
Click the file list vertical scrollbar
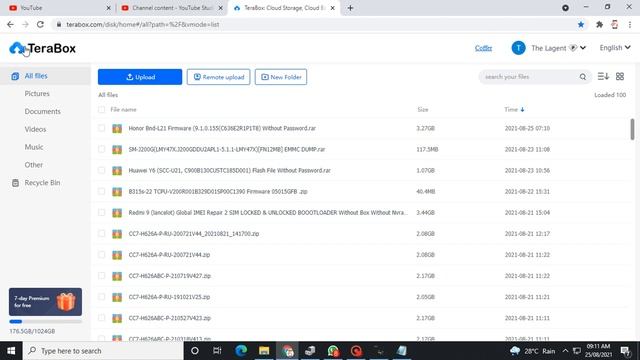pos(632,129)
